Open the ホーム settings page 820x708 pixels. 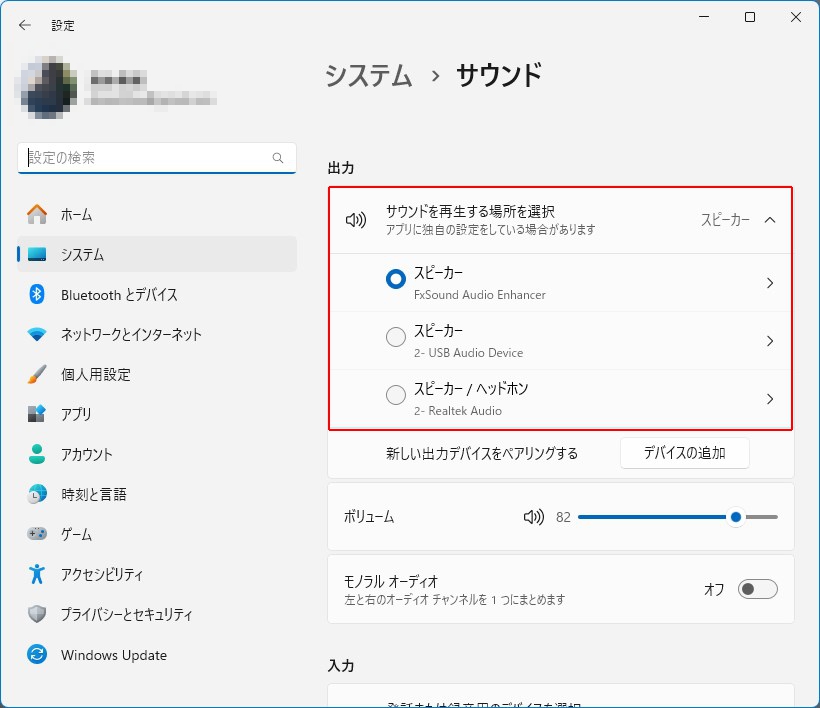(x=76, y=214)
